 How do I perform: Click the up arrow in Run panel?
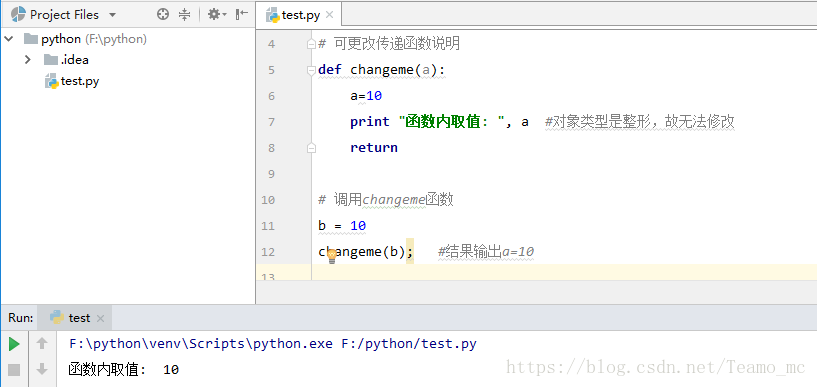point(42,344)
